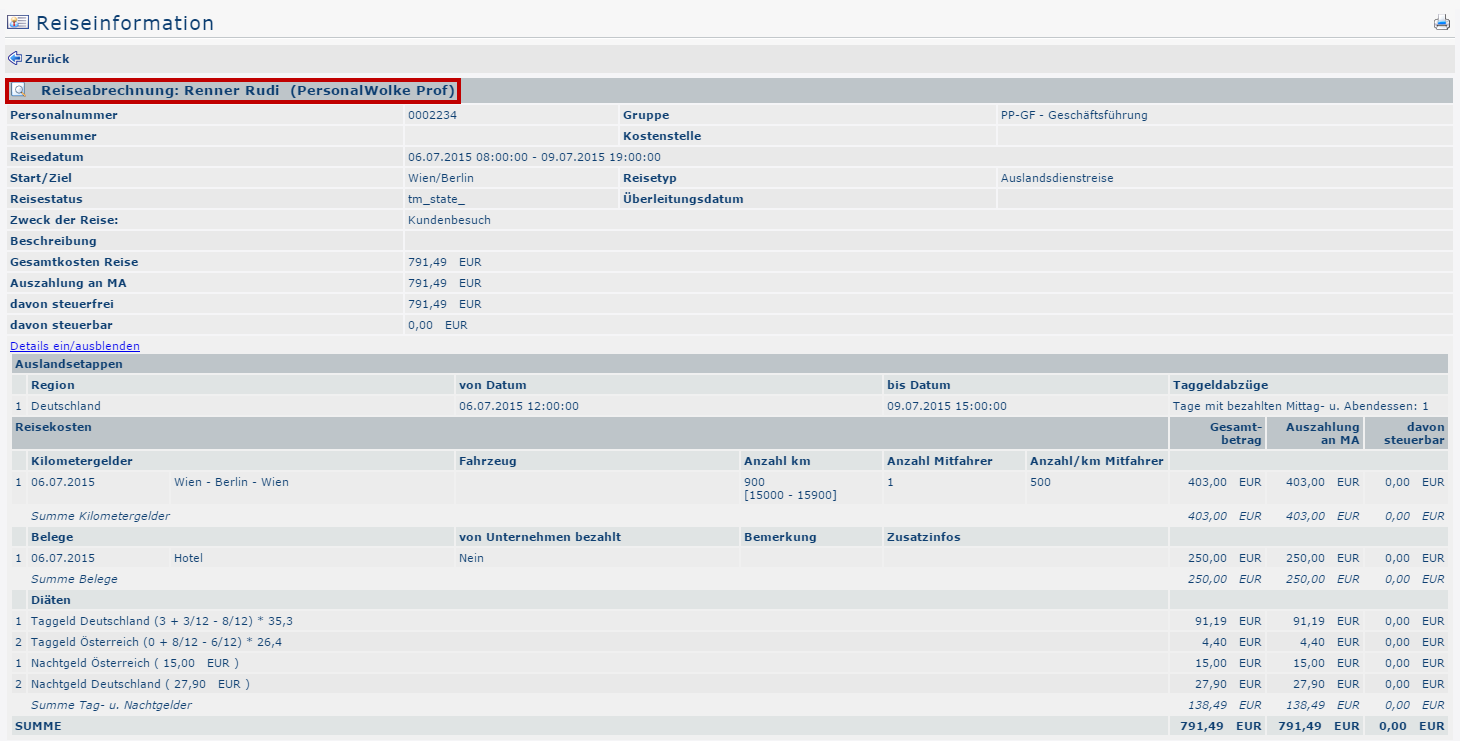Select the Hotel receipt entry
The width and height of the screenshot is (1460, 741).
(188, 558)
